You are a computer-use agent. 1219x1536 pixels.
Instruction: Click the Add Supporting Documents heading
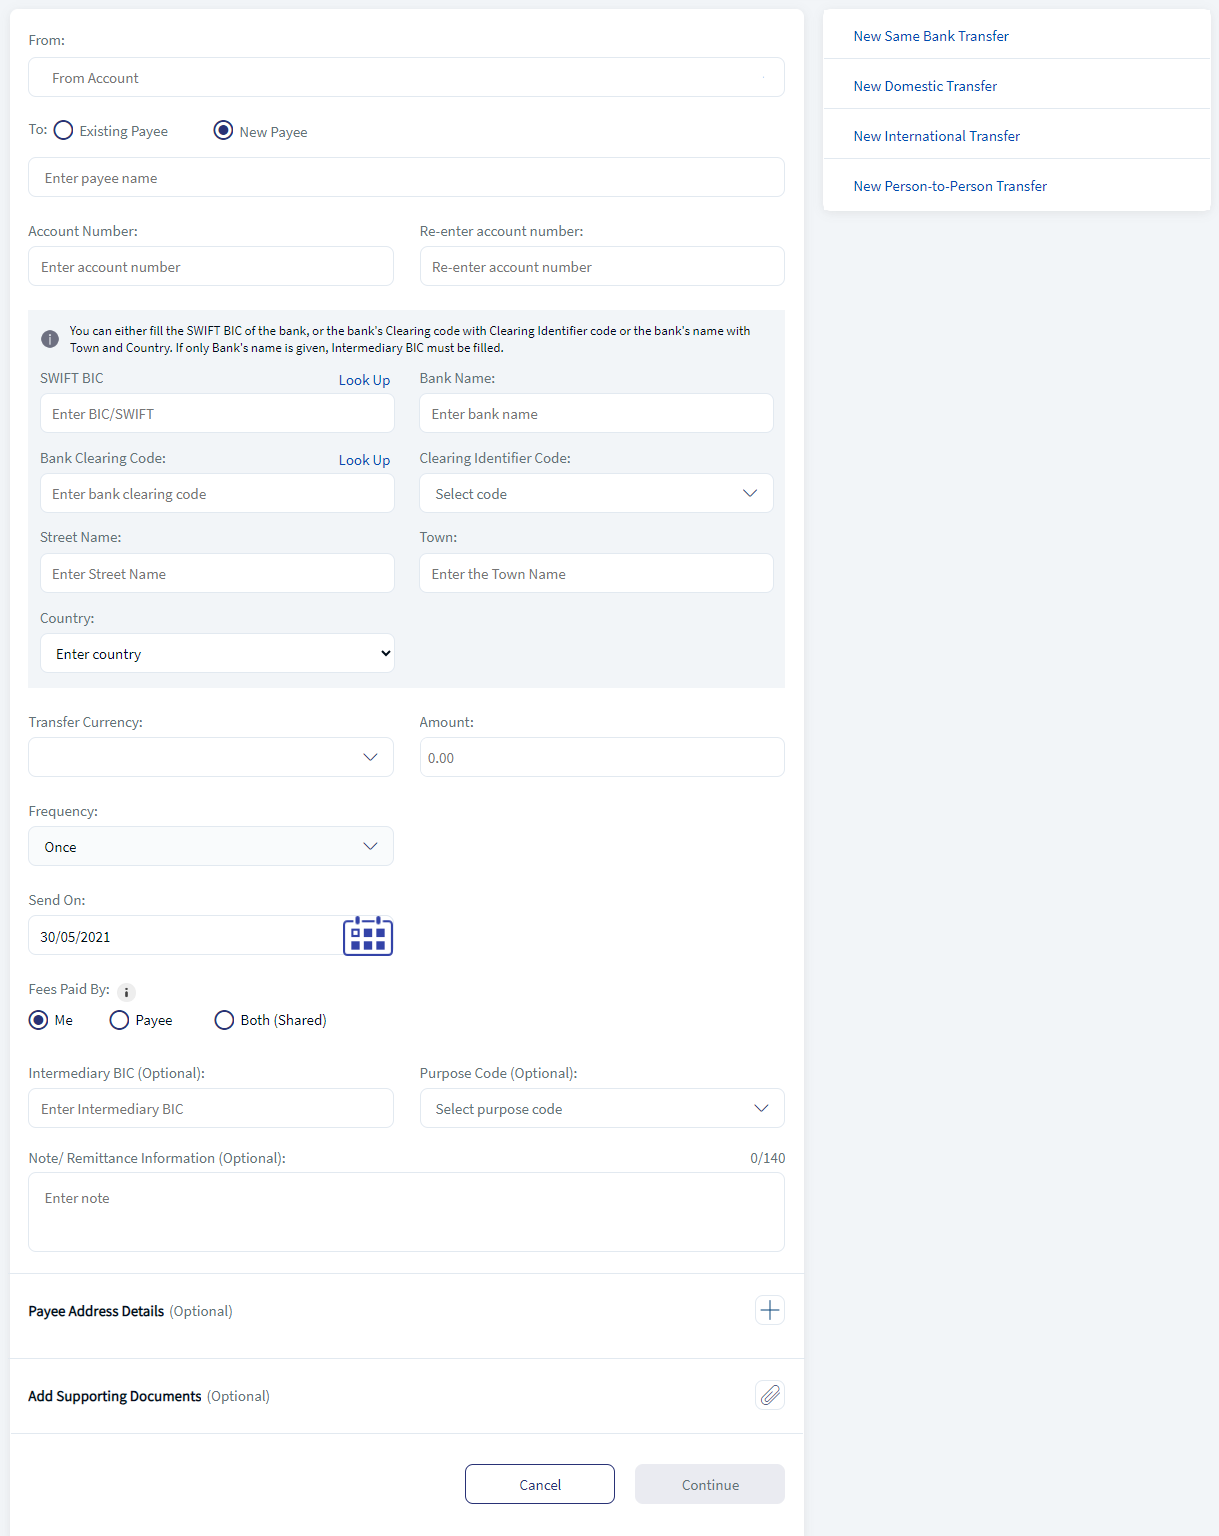coord(115,1396)
